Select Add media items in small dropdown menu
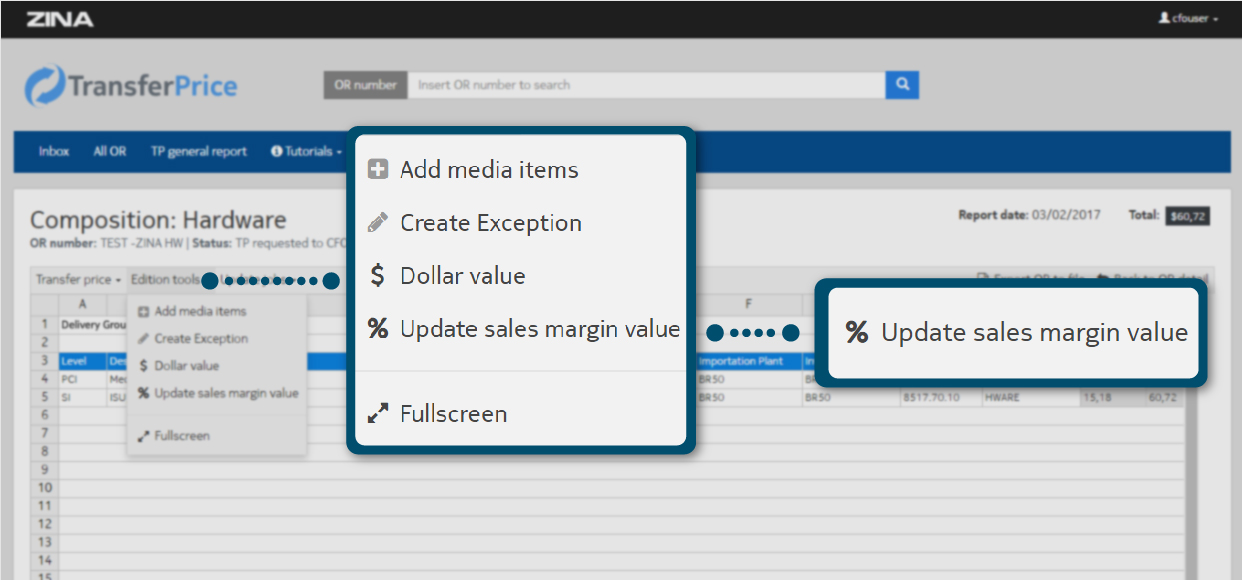This screenshot has width=1242, height=580. [200, 312]
